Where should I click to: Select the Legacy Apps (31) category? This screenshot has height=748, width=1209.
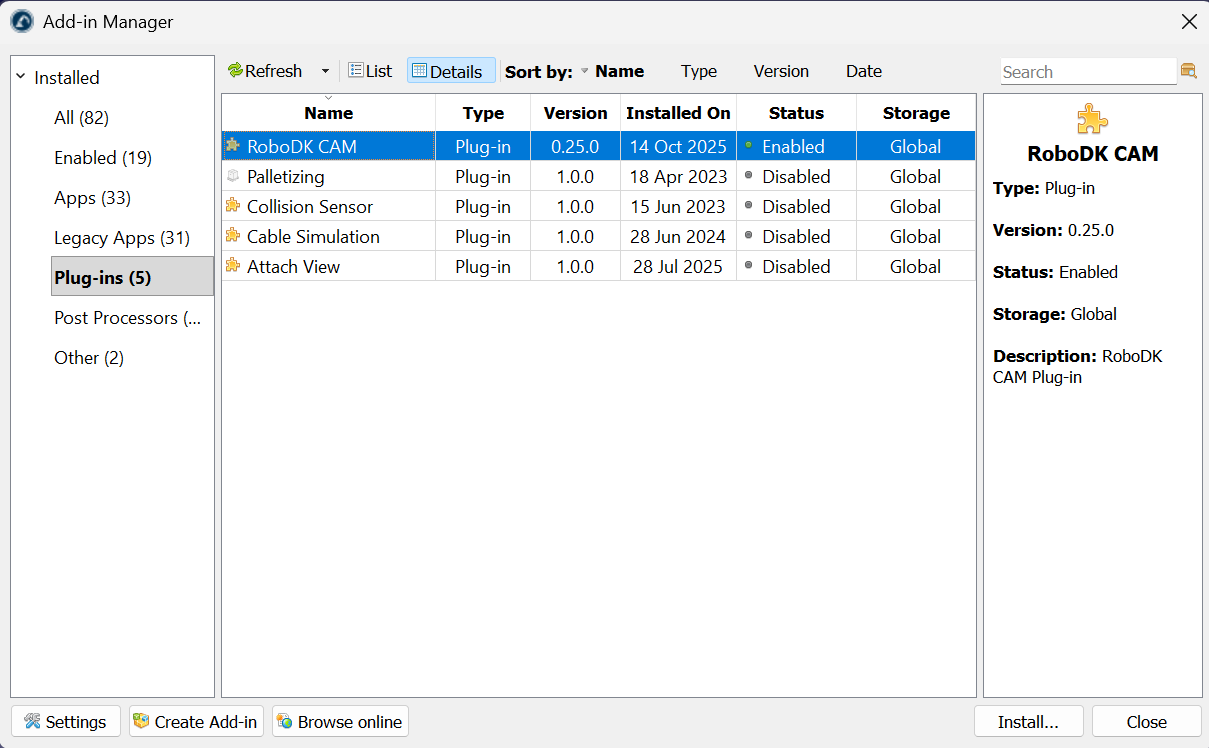pos(121,238)
